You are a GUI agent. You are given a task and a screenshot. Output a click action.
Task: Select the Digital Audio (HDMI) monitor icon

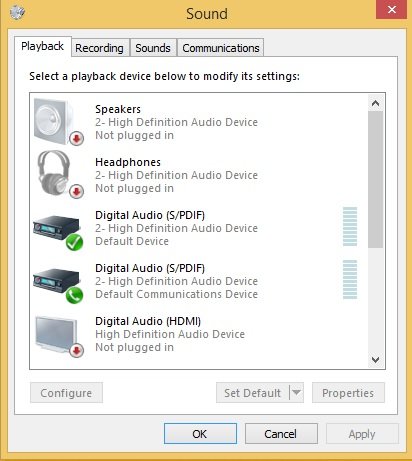[x=56, y=334]
